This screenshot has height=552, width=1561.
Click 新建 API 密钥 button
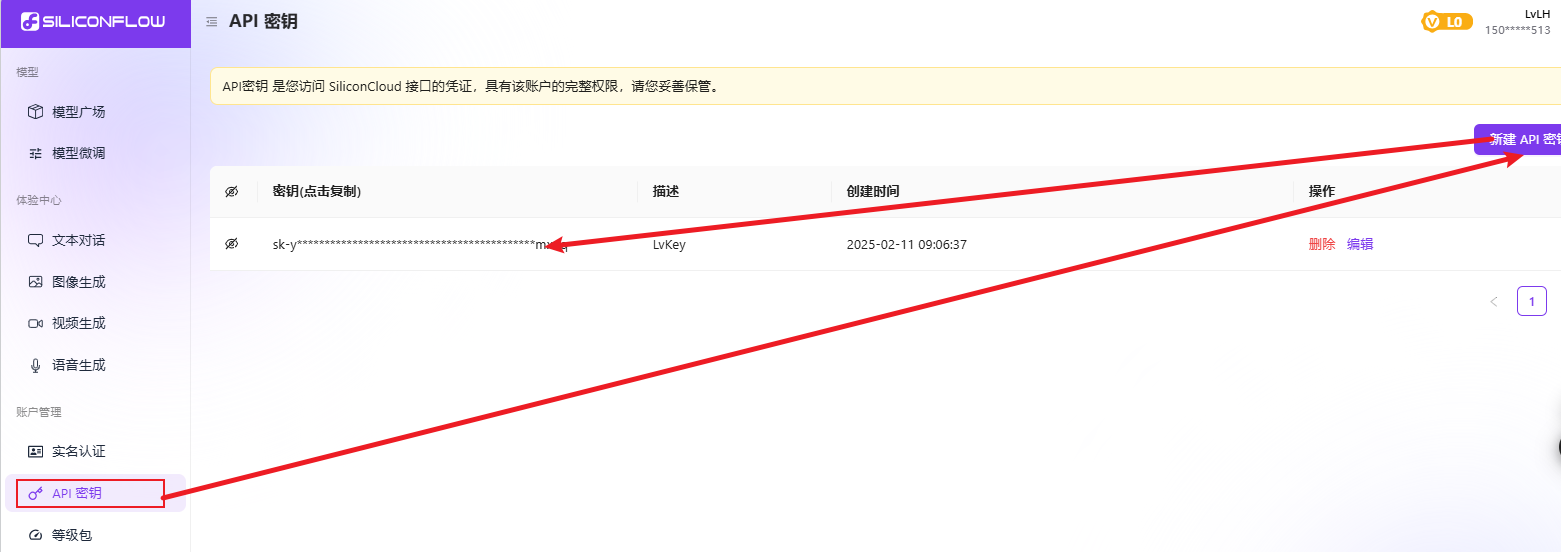(x=1517, y=140)
